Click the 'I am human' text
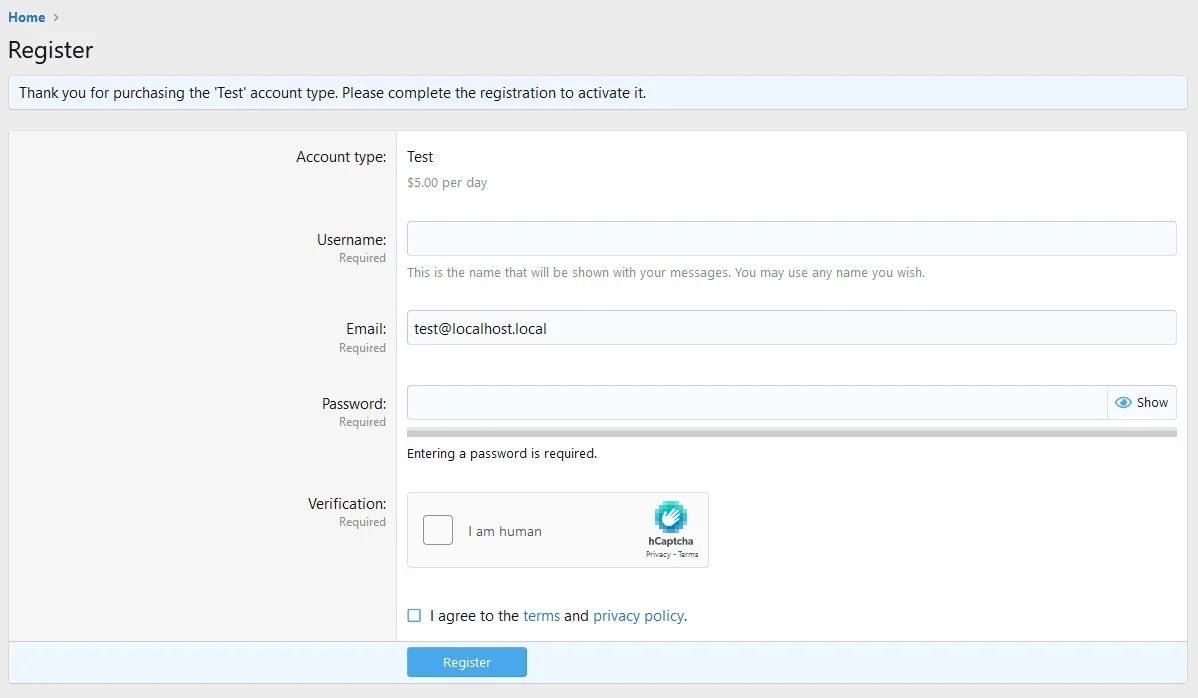 click(505, 531)
